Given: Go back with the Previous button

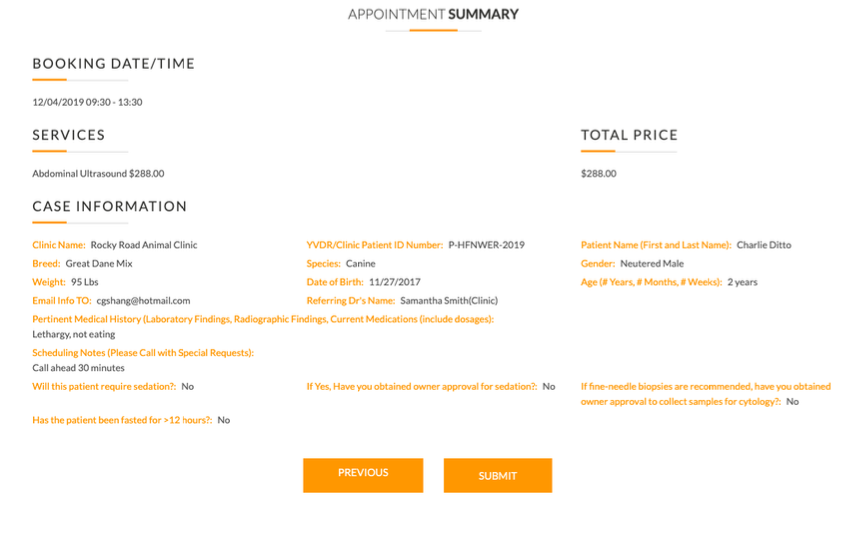Looking at the screenshot, I should (363, 475).
